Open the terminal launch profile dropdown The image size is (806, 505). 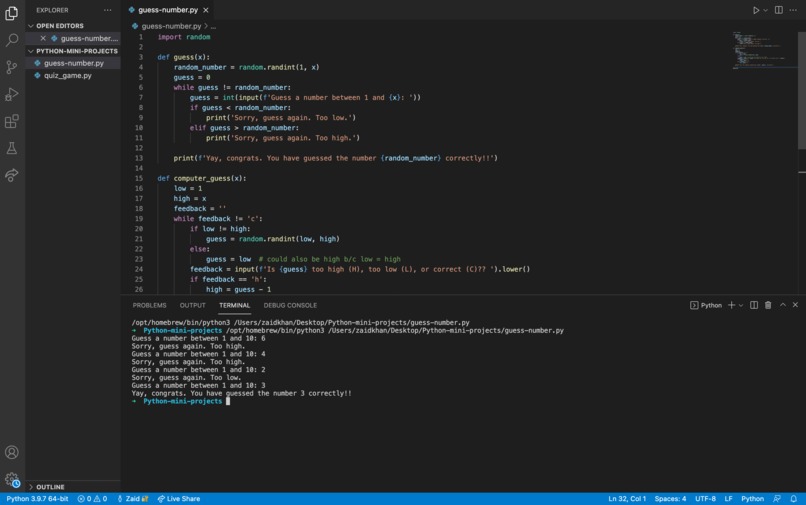tap(741, 305)
